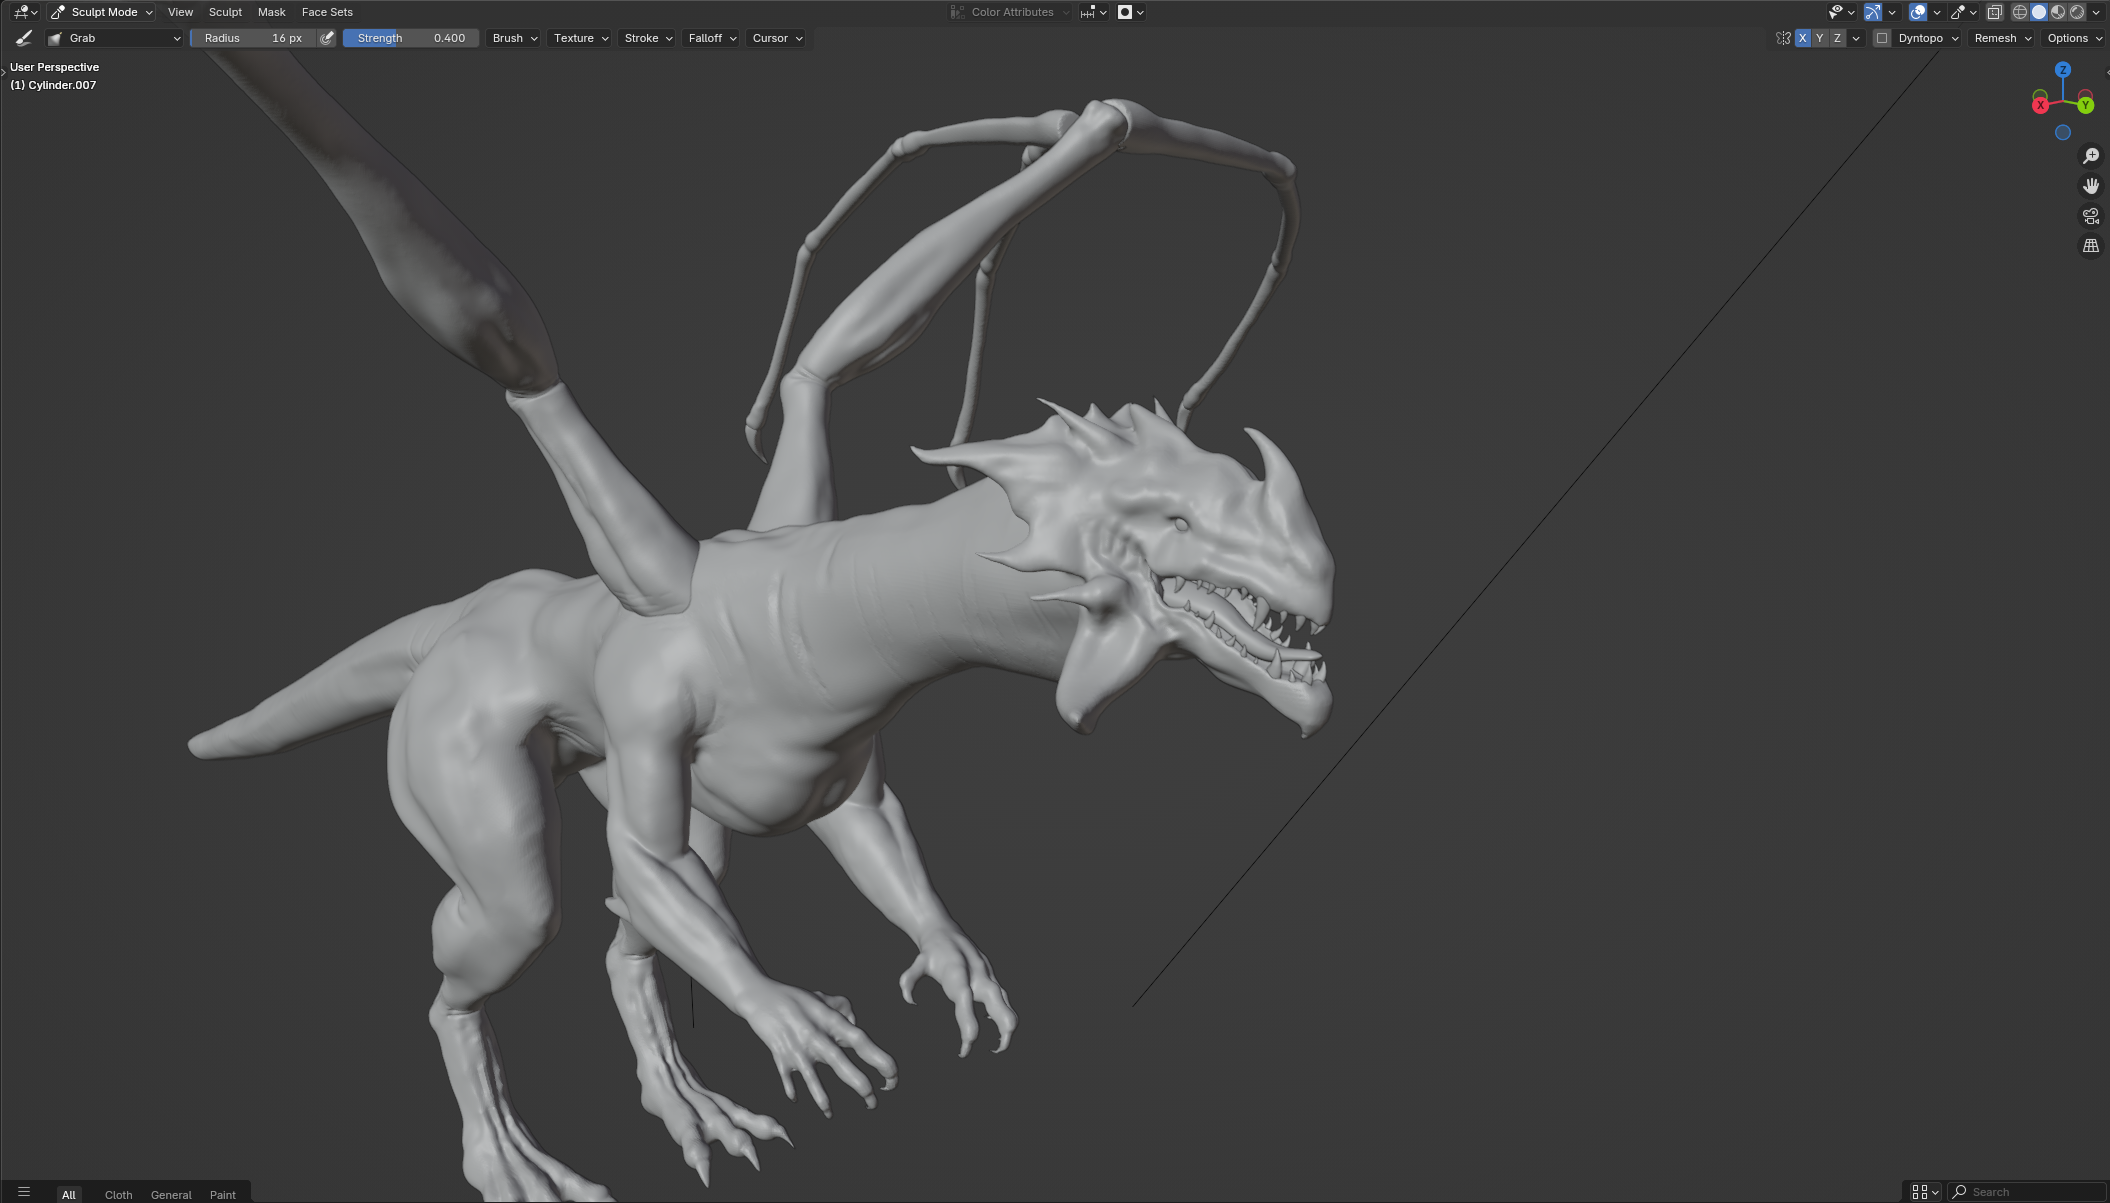Toggle viewport gizmos display button

click(x=1872, y=12)
